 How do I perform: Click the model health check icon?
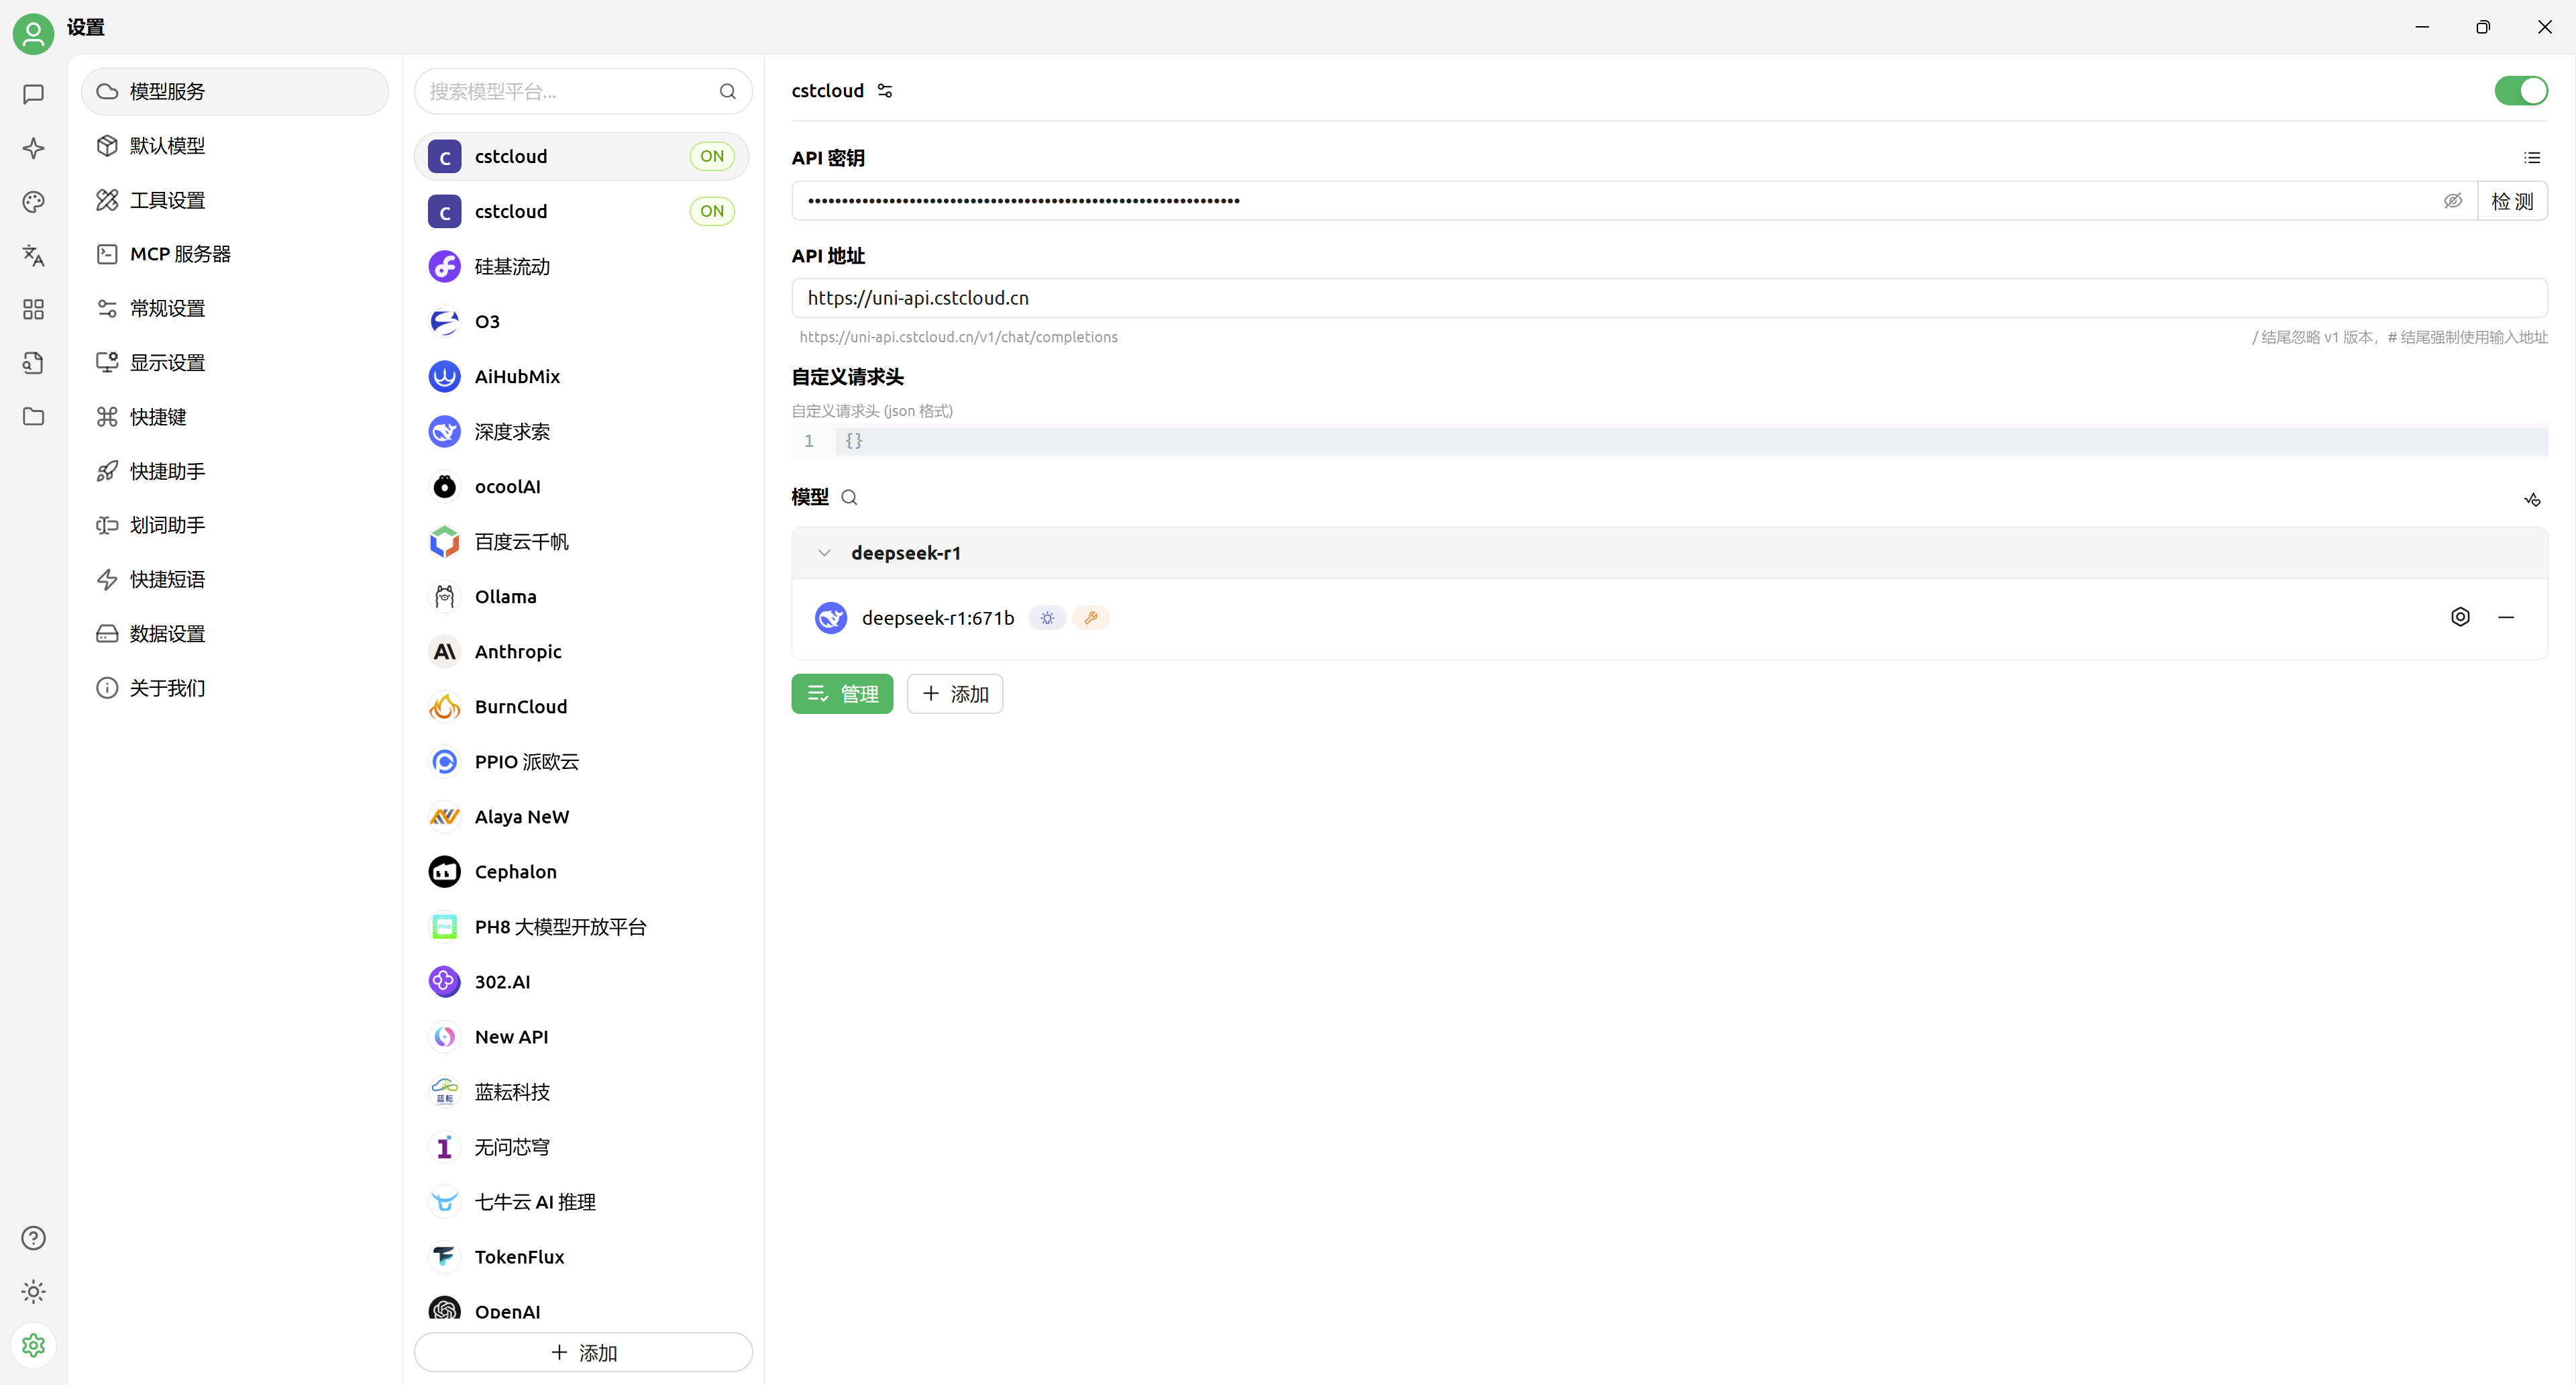click(x=2531, y=498)
